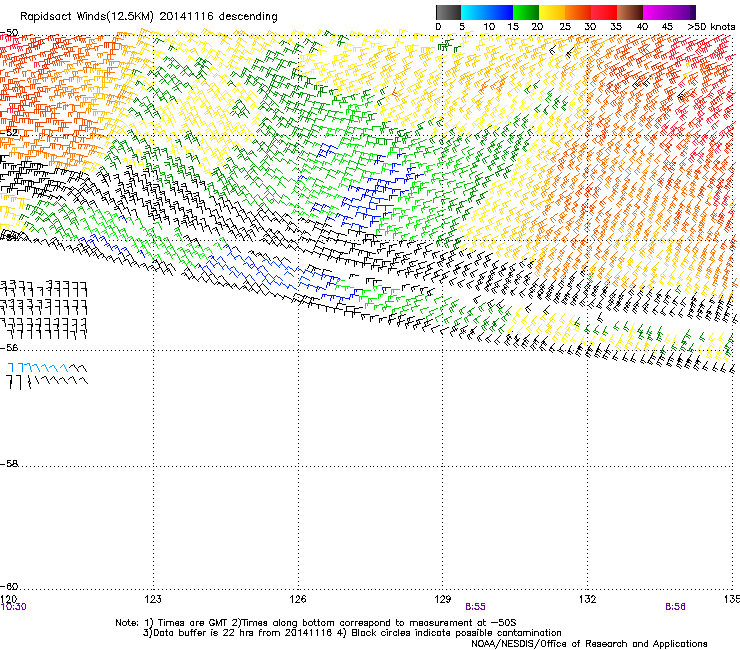Viewport: 740px width, 650px height.
Task: Pick the red 30-35 knots legend color
Action: [x=604, y=12]
